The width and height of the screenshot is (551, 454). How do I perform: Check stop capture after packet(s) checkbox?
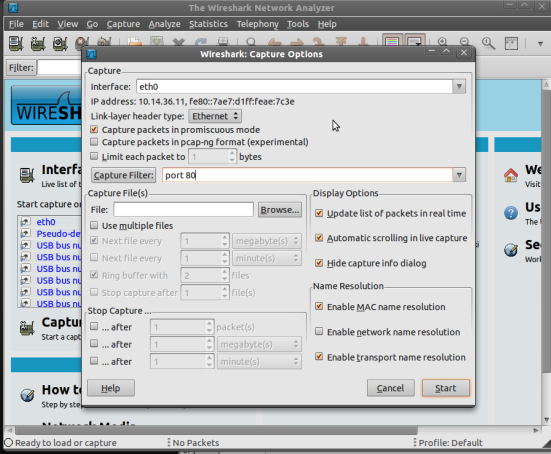tap(94, 326)
